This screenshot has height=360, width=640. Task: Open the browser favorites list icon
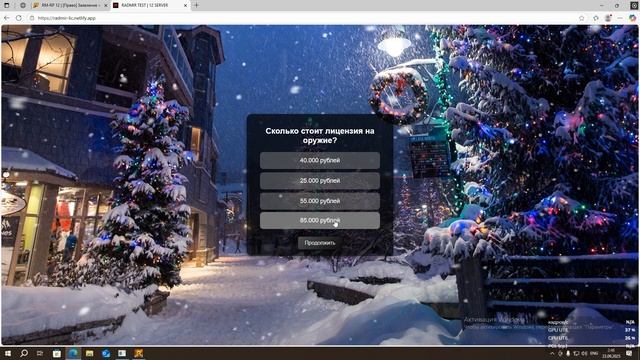click(x=596, y=18)
